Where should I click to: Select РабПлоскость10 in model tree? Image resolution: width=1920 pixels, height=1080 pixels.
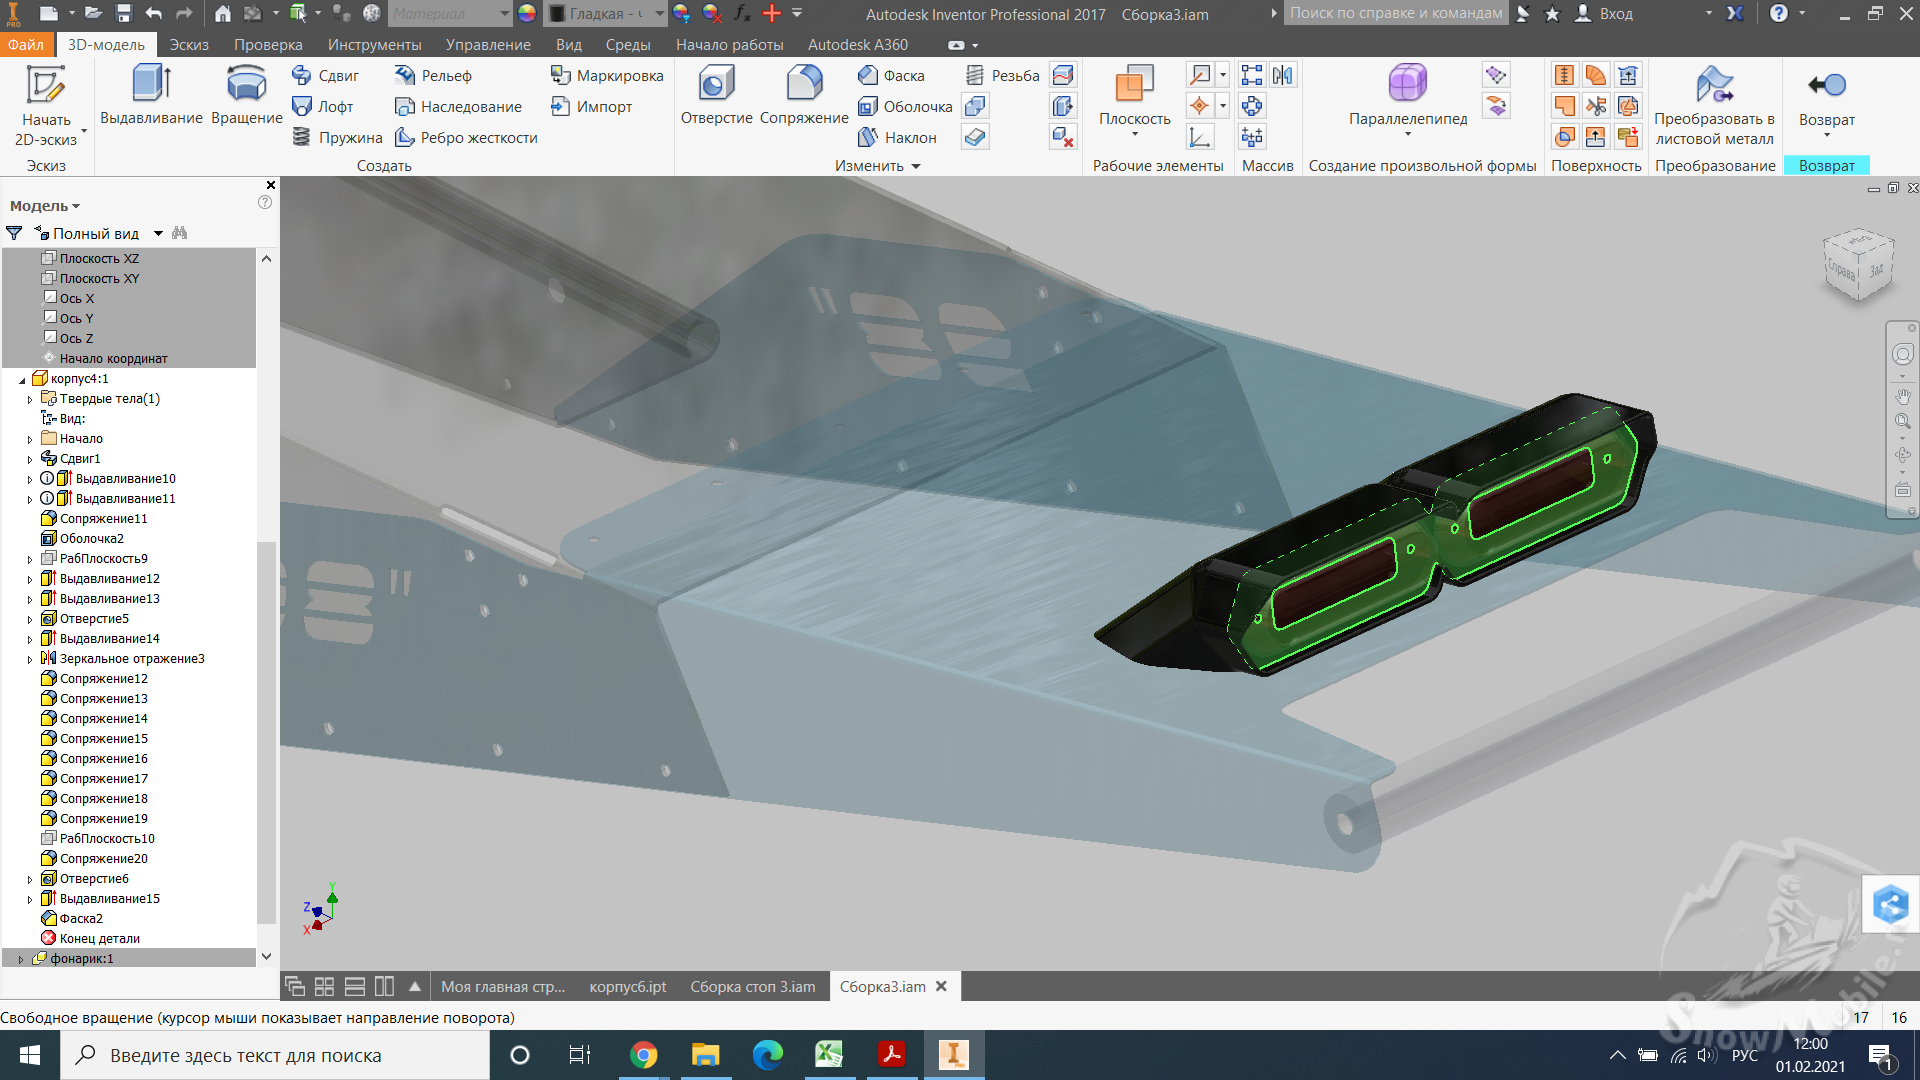106,839
